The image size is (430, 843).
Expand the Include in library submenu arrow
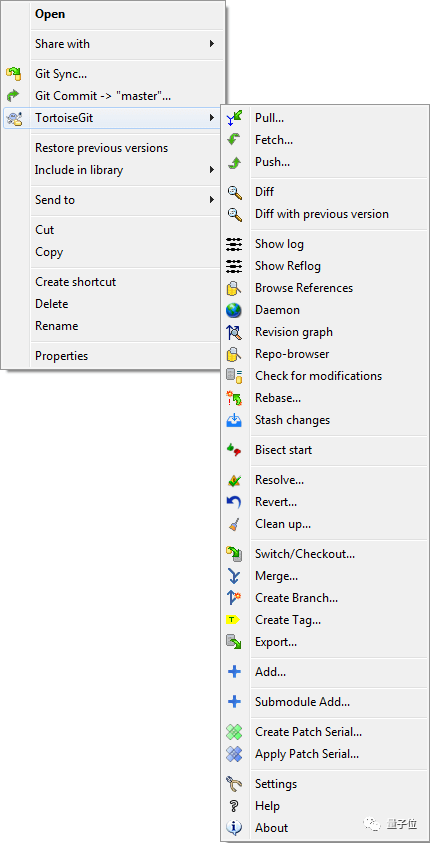212,170
